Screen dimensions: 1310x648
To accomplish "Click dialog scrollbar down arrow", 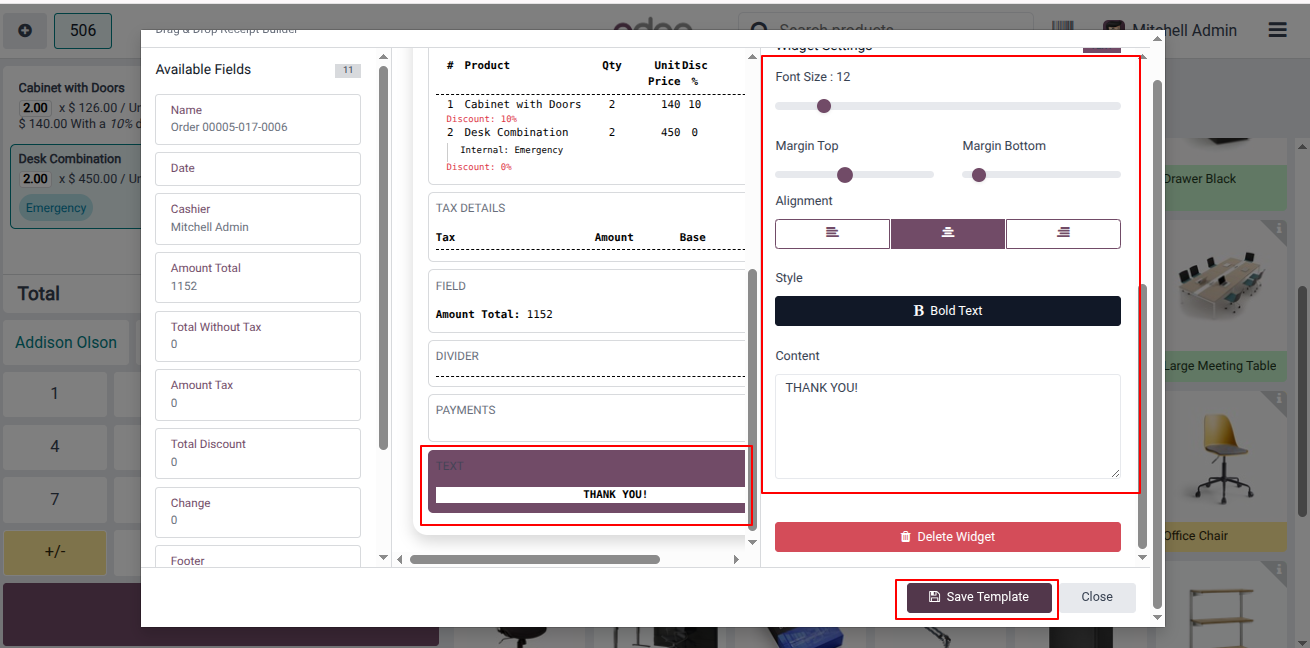I will [x=1158, y=619].
